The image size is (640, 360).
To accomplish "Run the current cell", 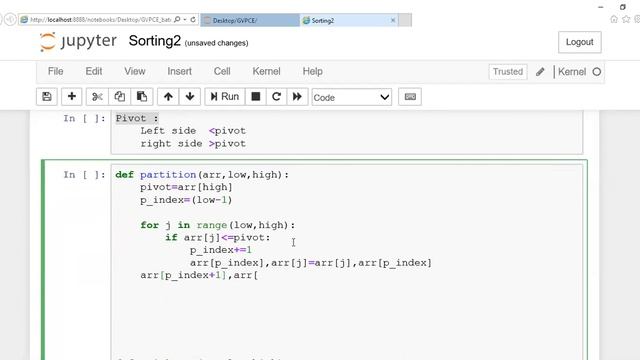I will (x=224, y=97).
